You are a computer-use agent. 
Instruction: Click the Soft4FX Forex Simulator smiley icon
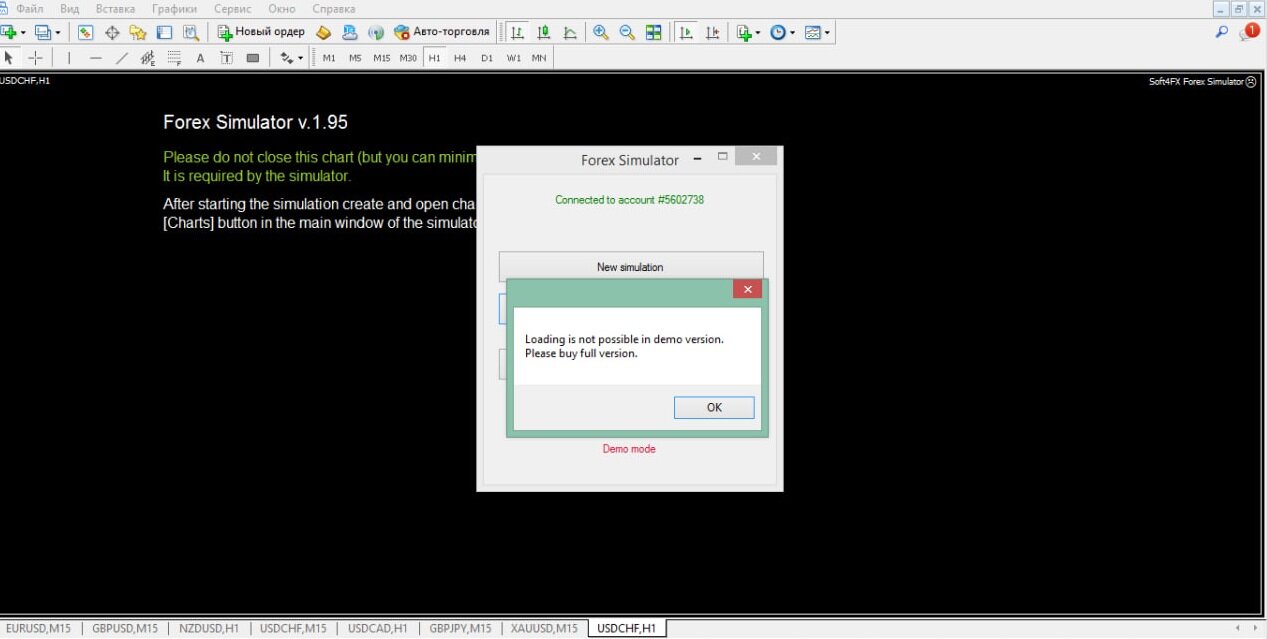click(1251, 81)
